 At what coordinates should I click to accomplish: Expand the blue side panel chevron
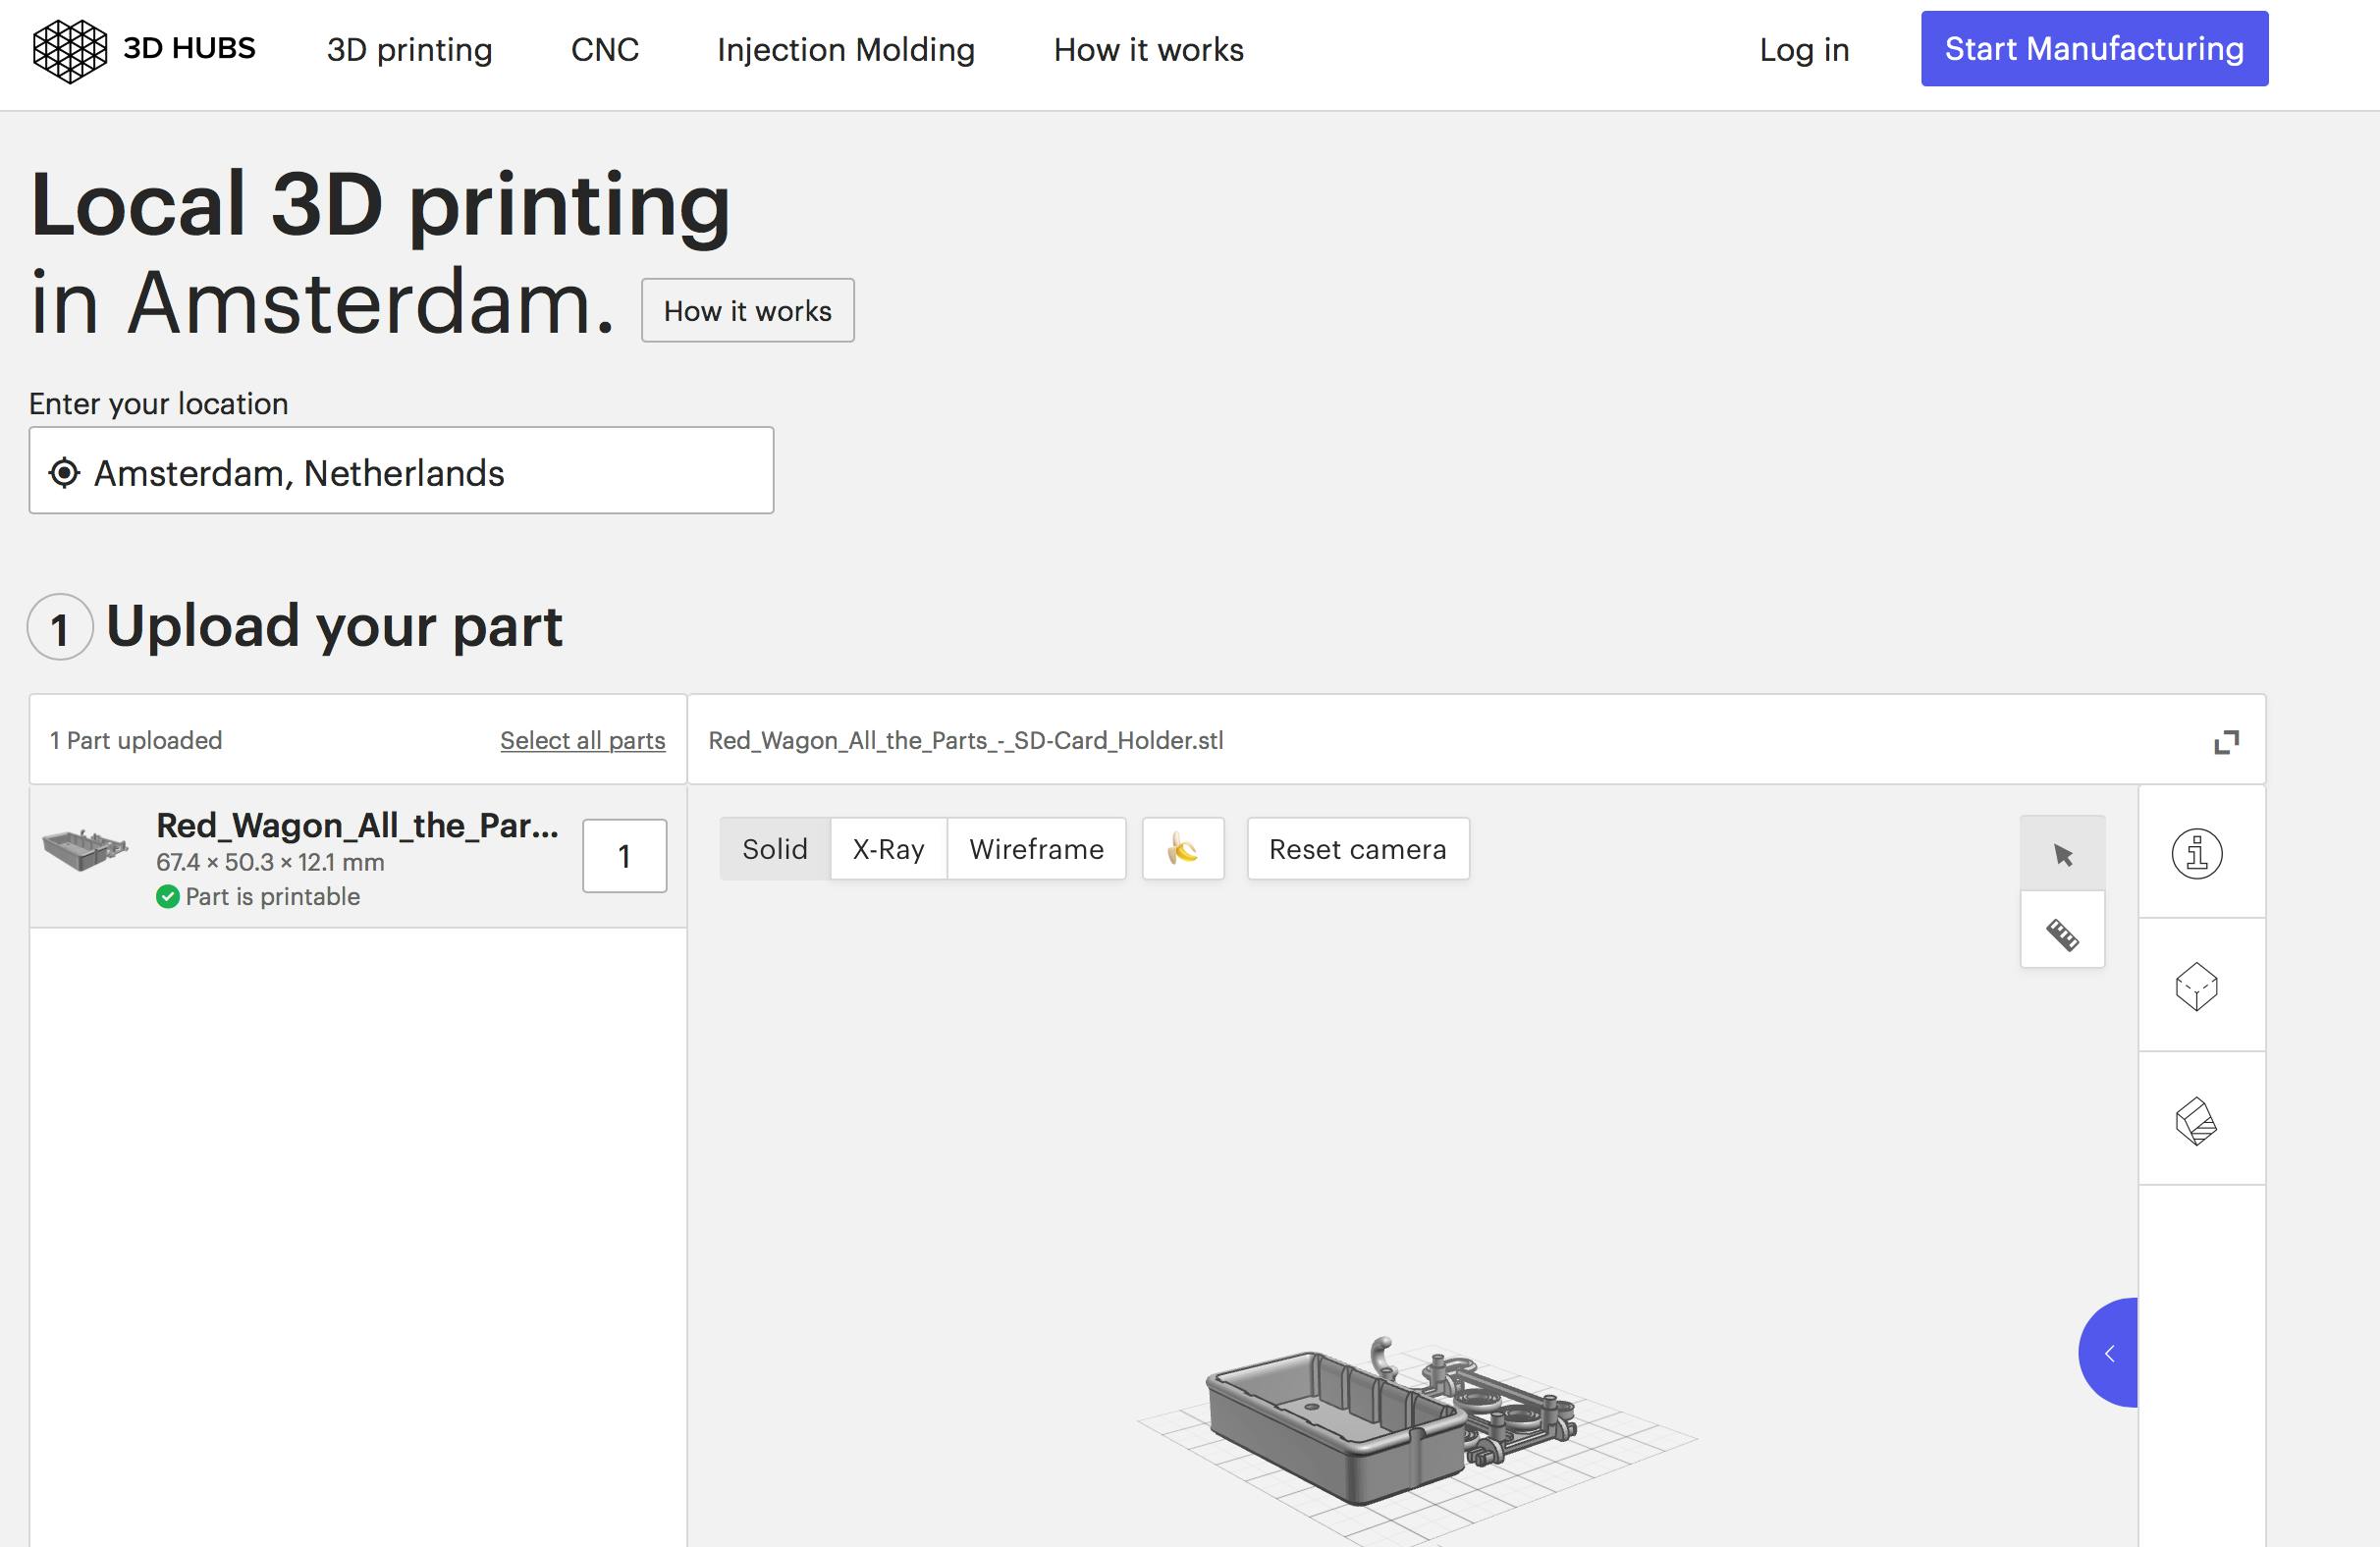2110,1353
